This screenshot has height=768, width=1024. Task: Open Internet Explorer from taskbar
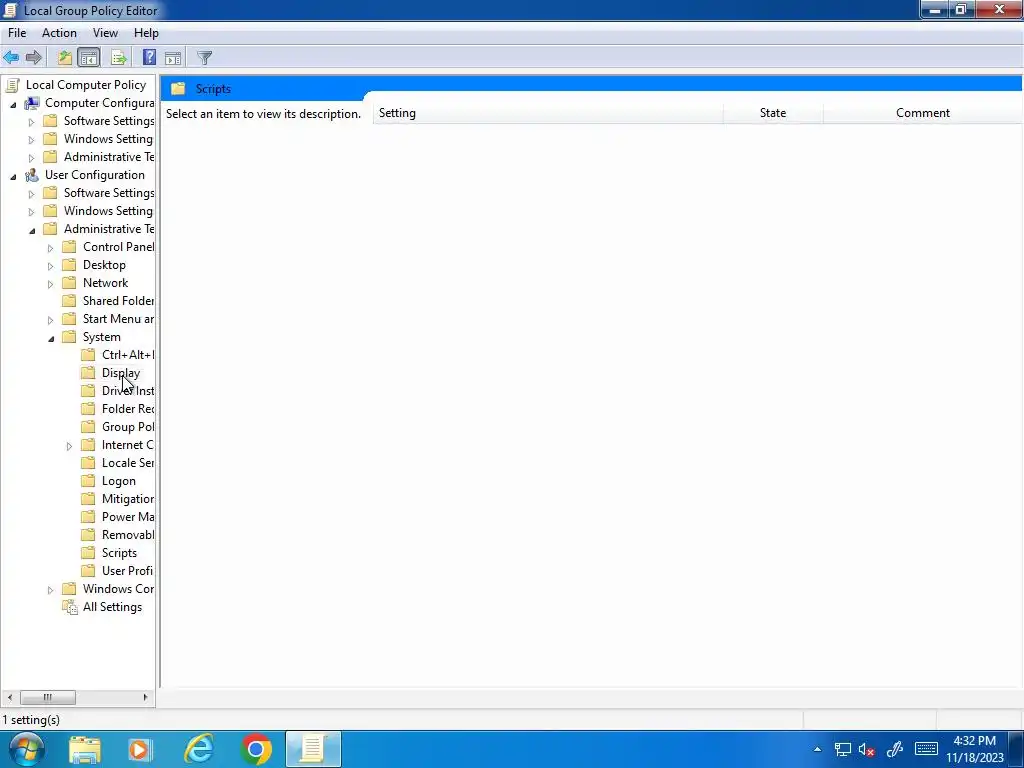point(199,749)
